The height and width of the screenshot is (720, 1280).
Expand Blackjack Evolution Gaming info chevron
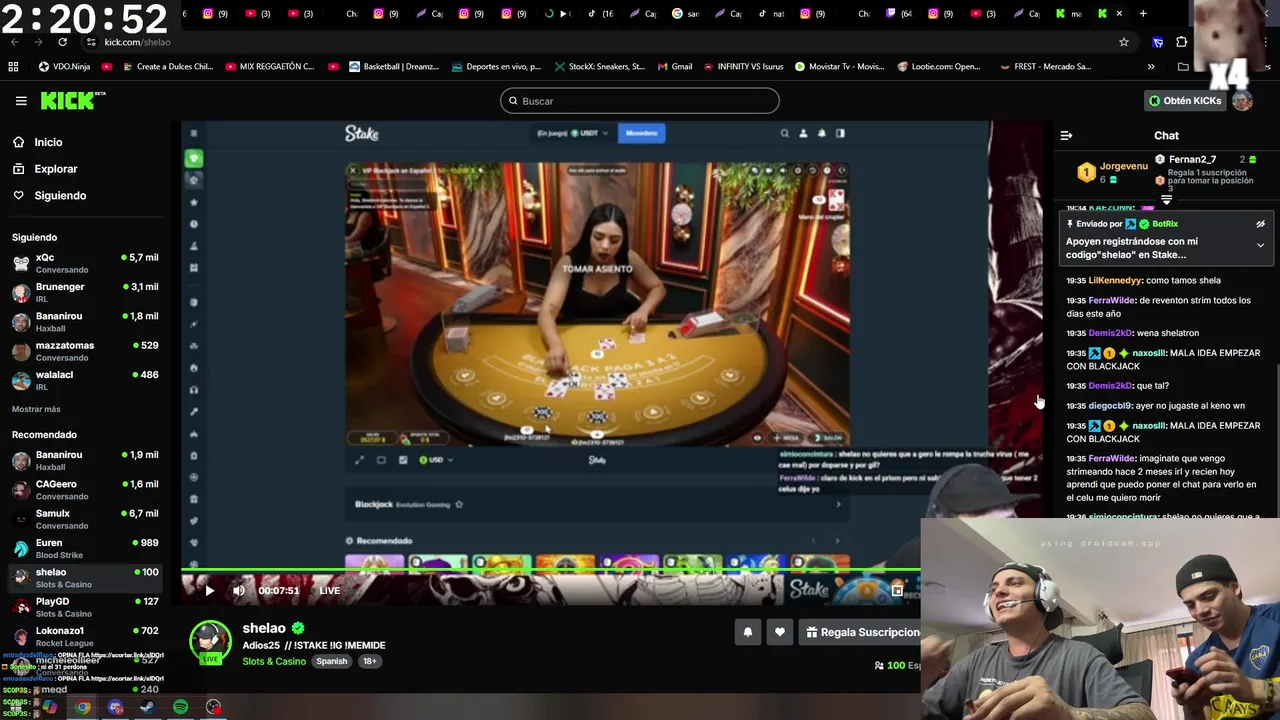point(838,505)
